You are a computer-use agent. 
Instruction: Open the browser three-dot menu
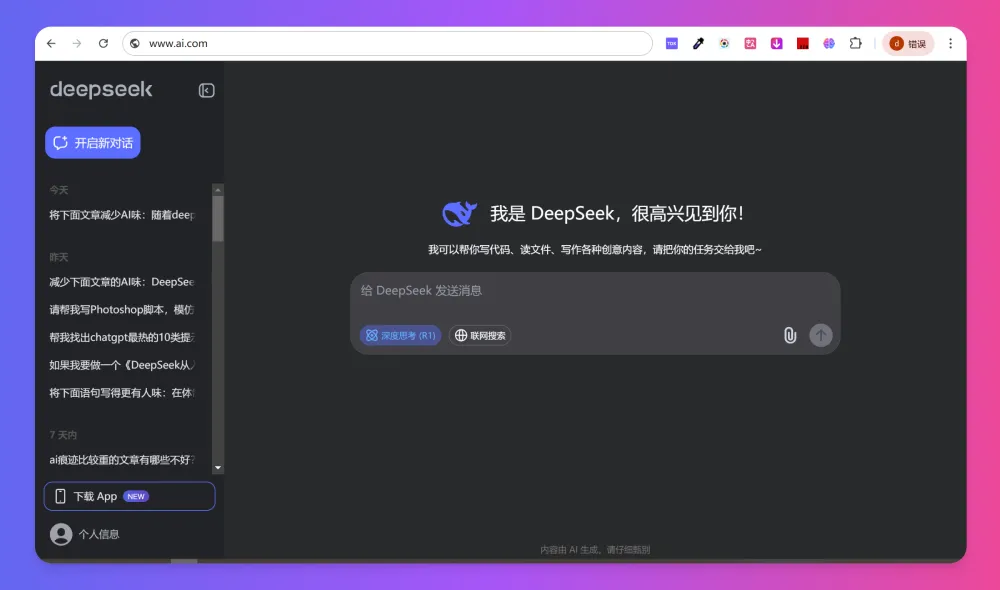(949, 43)
